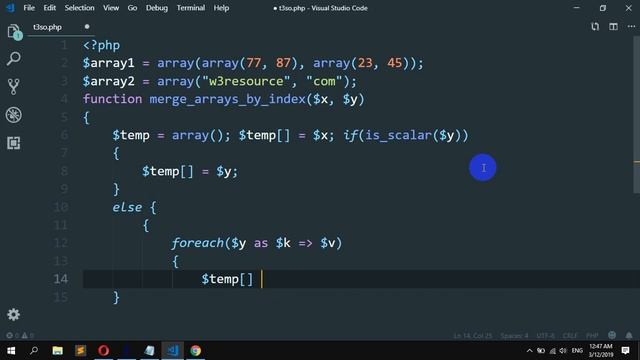This screenshot has height=360, width=640.
Task: Open Sublime Text from taskbar
Action: (80, 351)
